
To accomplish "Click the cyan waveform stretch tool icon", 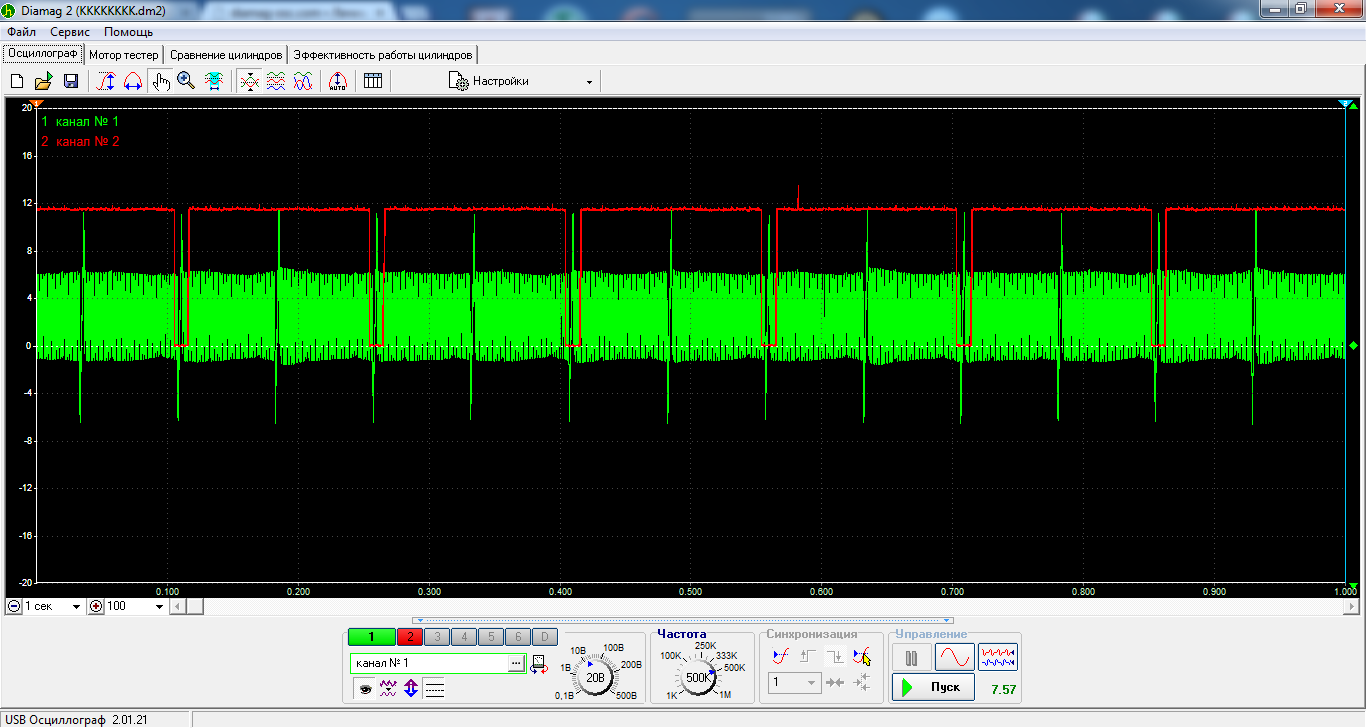I will (214, 82).
